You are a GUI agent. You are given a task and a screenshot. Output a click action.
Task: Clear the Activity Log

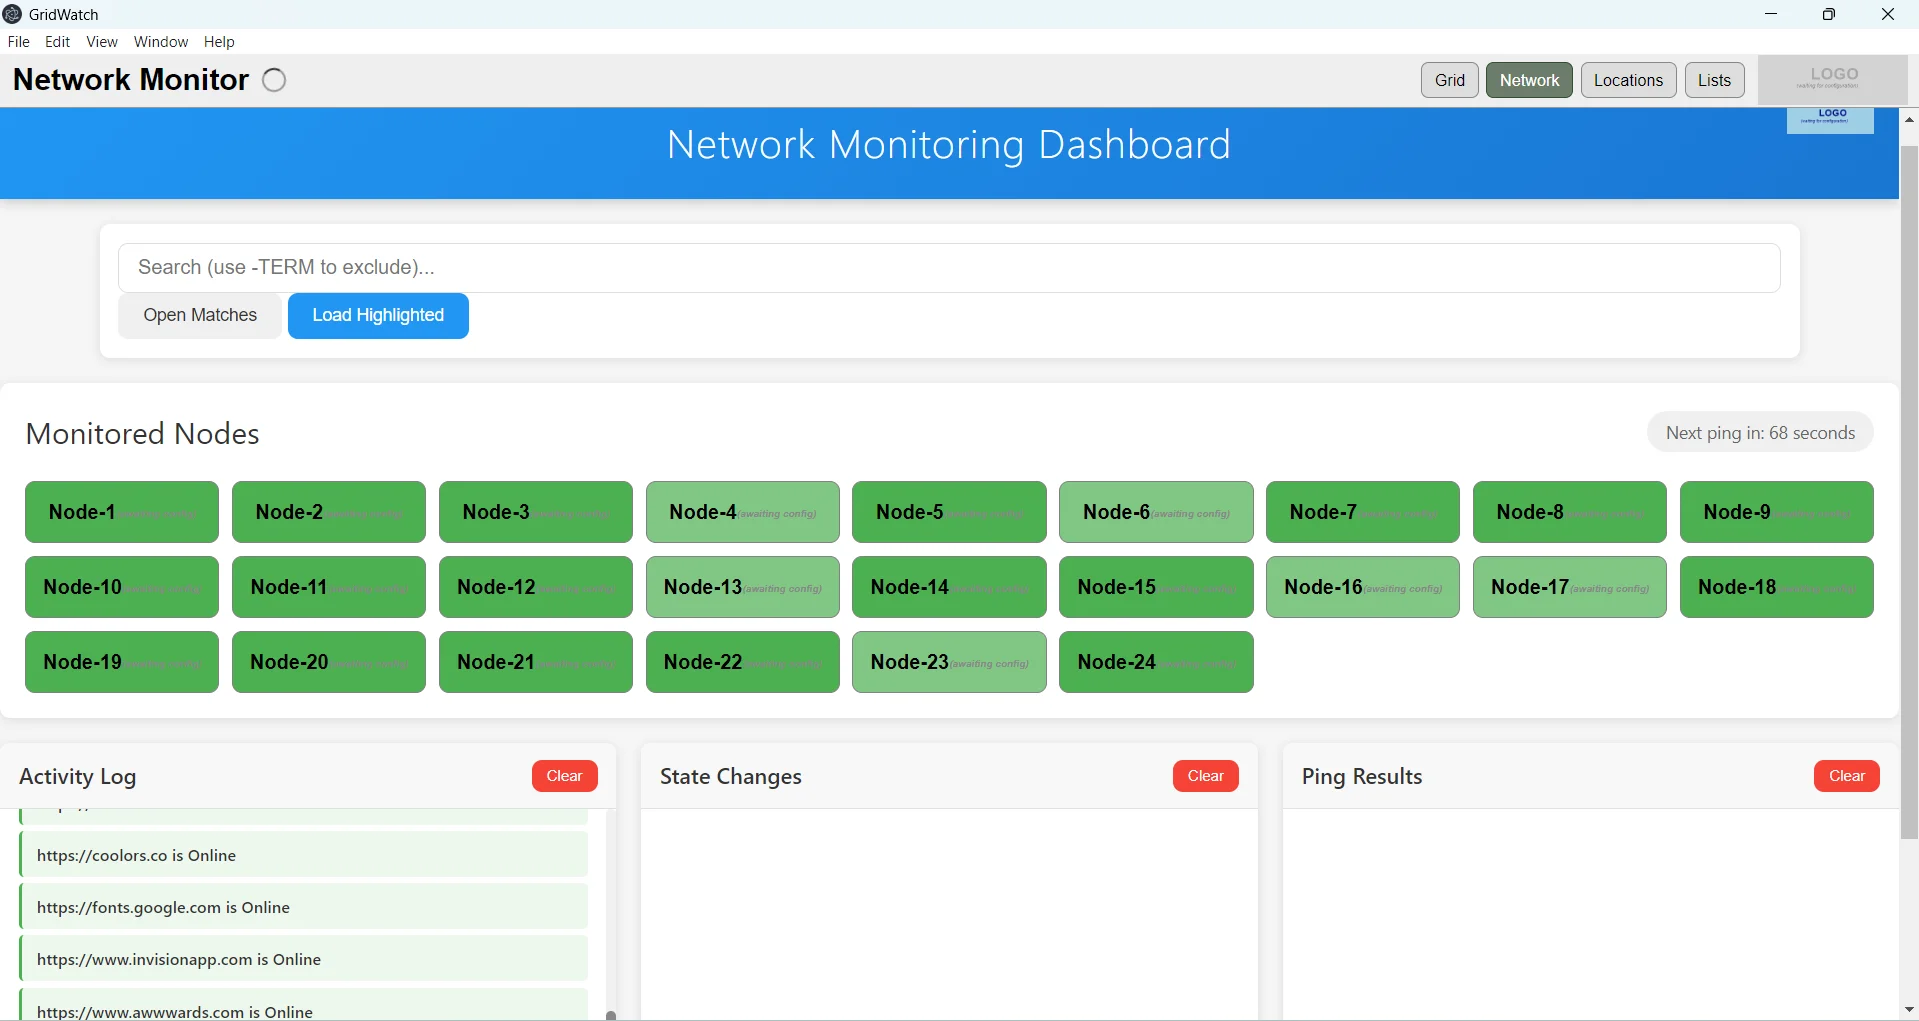point(563,775)
